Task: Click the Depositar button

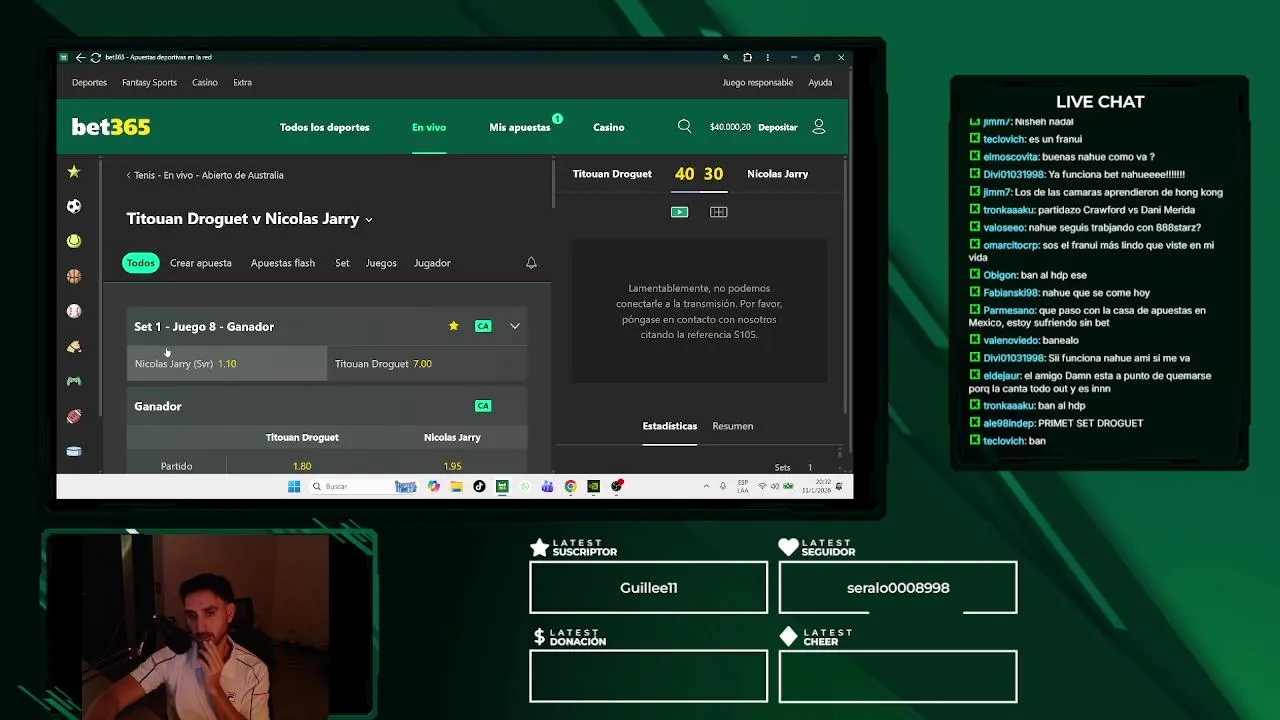Action: [778, 127]
